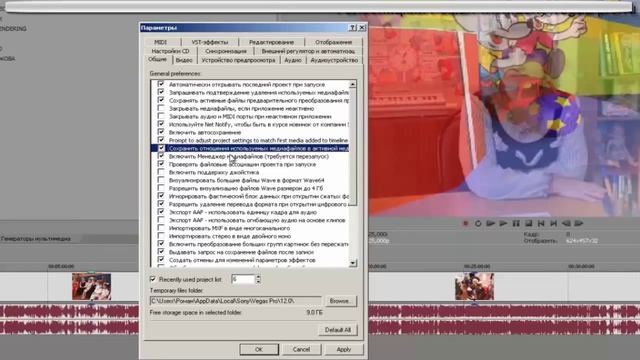Open the Устройство предпросмотра tab
The height and width of the screenshot is (360, 640).
coord(238,60)
